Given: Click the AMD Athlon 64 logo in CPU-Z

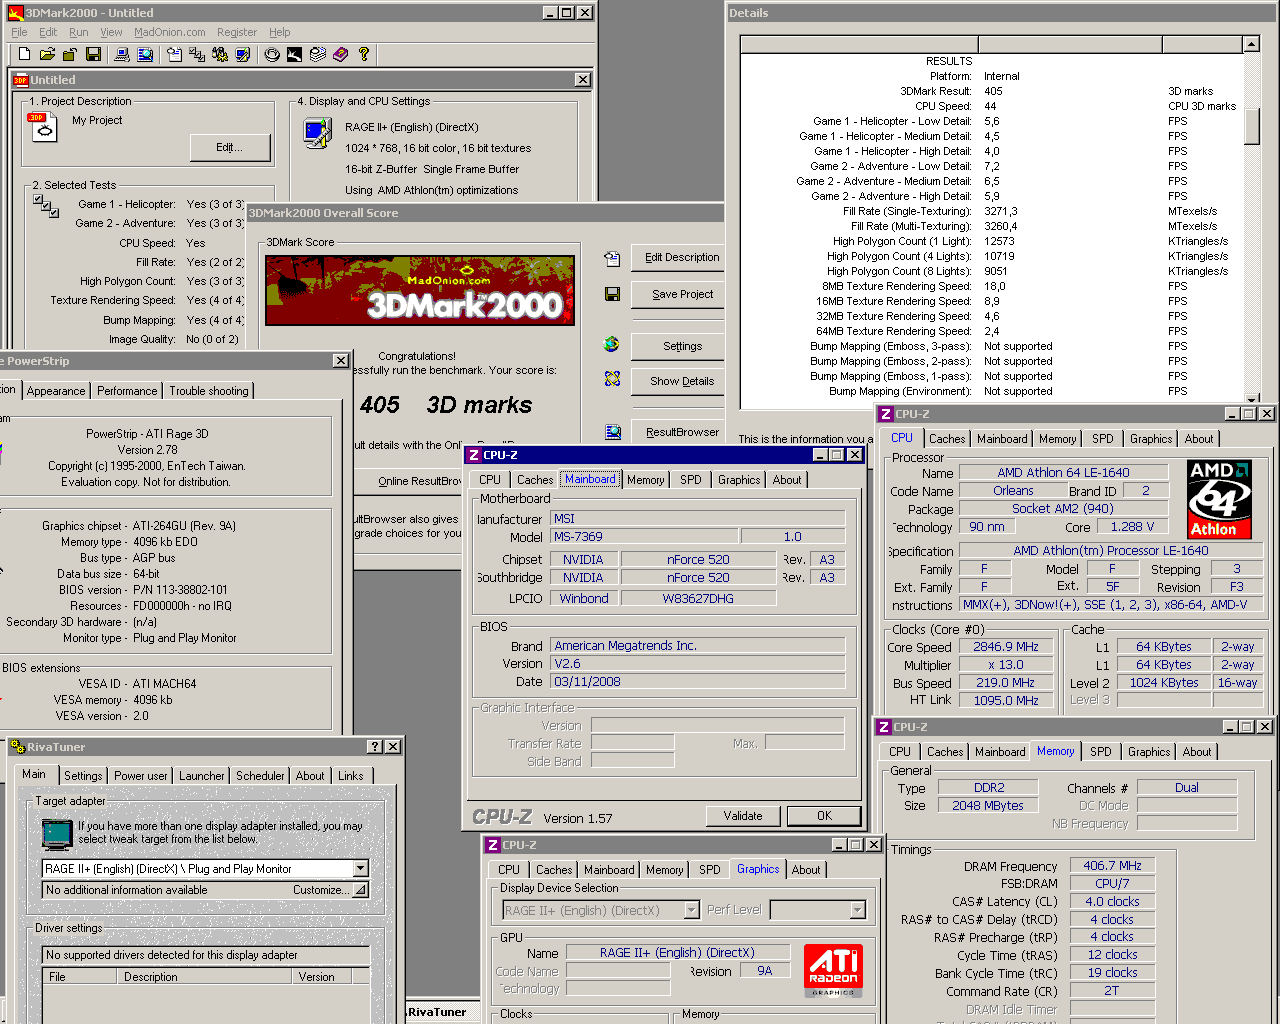Looking at the screenshot, I should [1219, 499].
